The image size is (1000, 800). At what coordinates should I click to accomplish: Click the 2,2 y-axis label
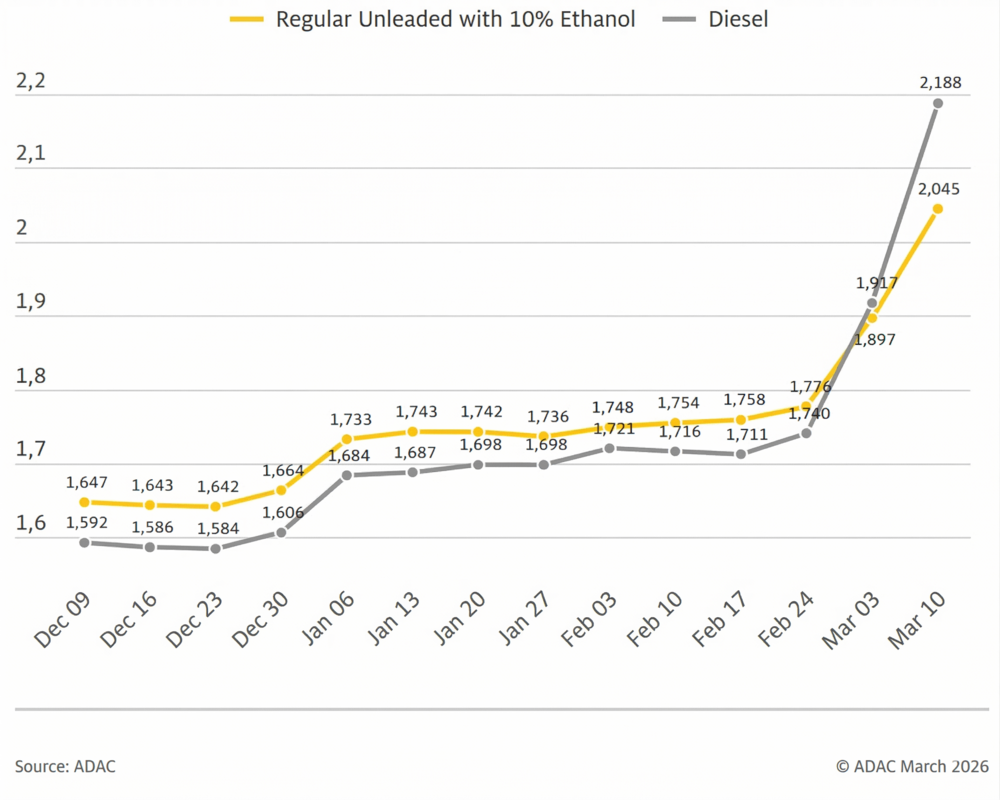(x=31, y=82)
